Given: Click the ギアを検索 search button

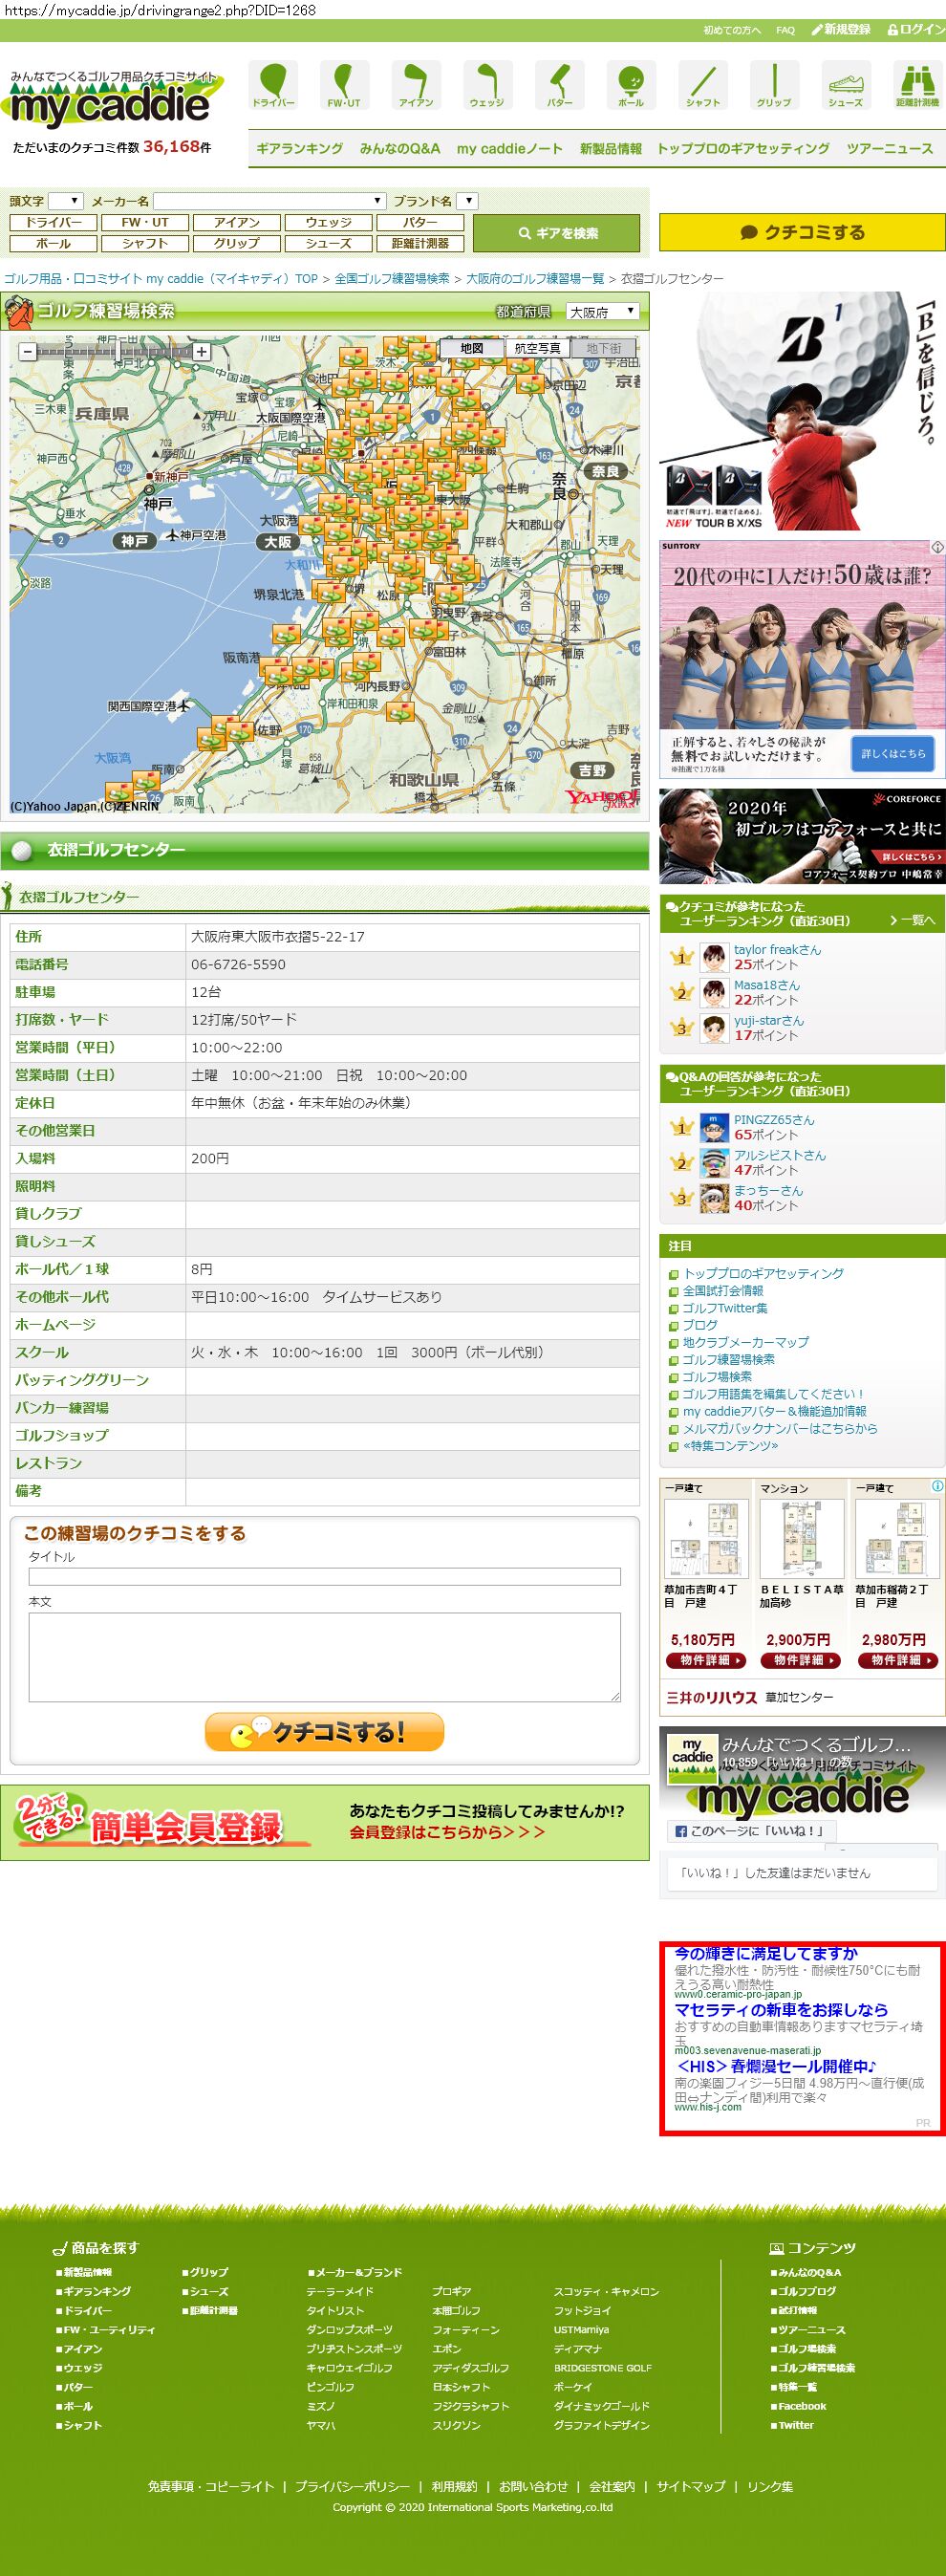Looking at the screenshot, I should [556, 233].
